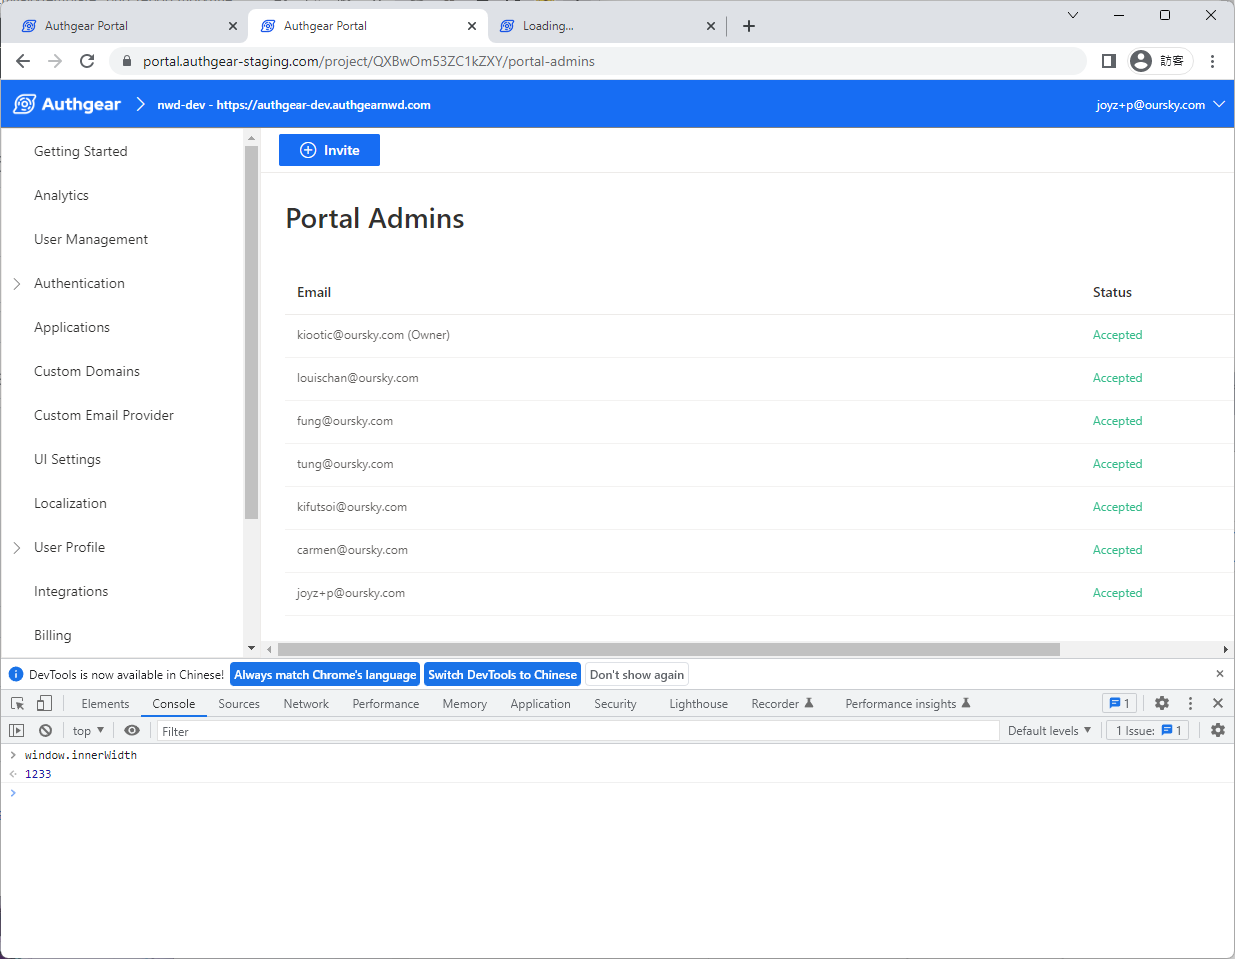1235x959 pixels.
Task: Expand the User Profile sidebar section
Action: (17, 547)
